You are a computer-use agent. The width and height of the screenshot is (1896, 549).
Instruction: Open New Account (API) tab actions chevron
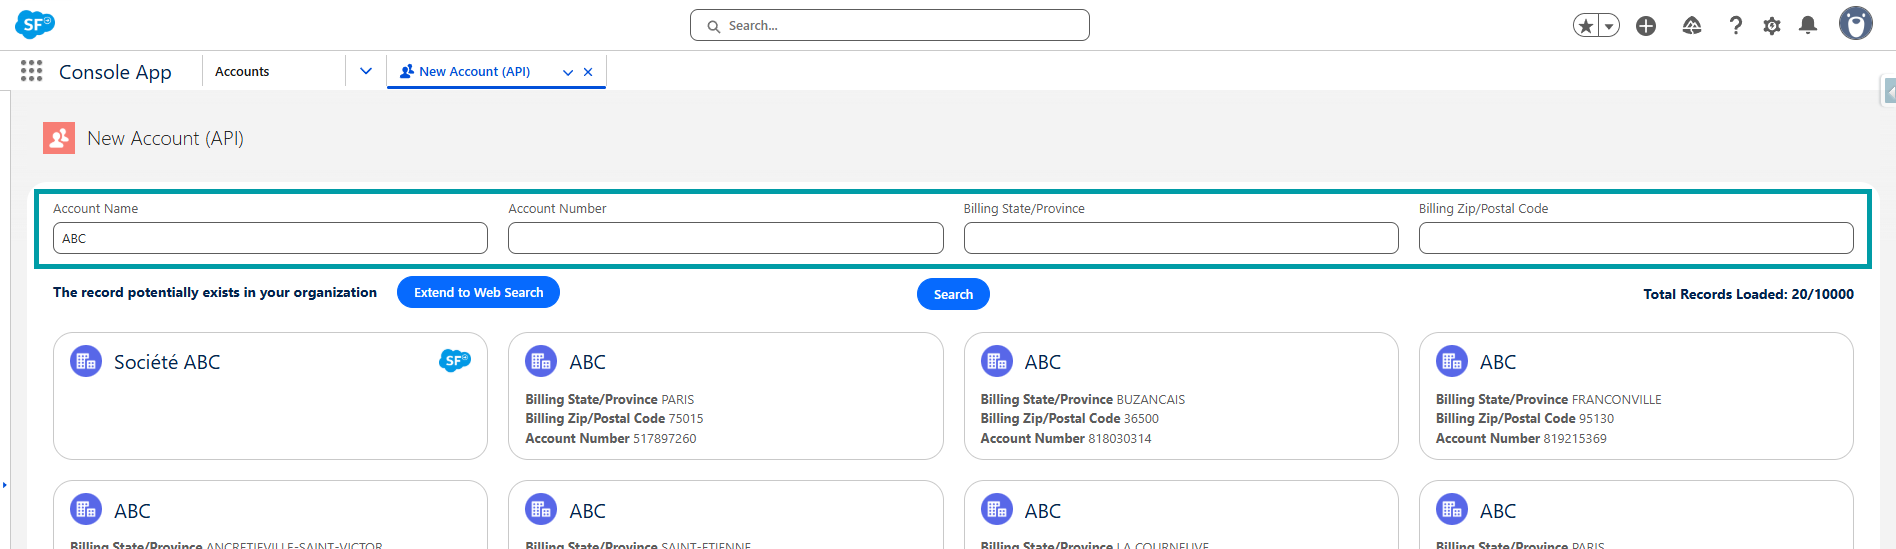[x=568, y=72]
